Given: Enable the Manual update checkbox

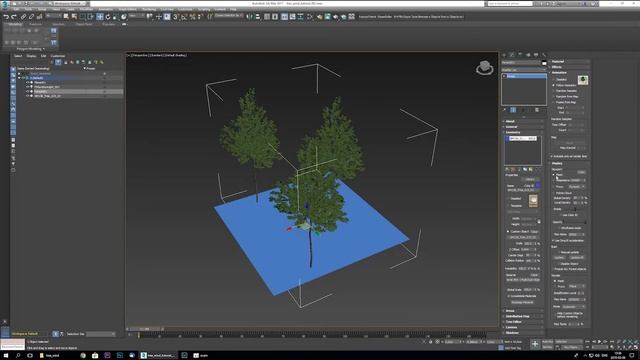Looking at the screenshot, I should [569, 252].
